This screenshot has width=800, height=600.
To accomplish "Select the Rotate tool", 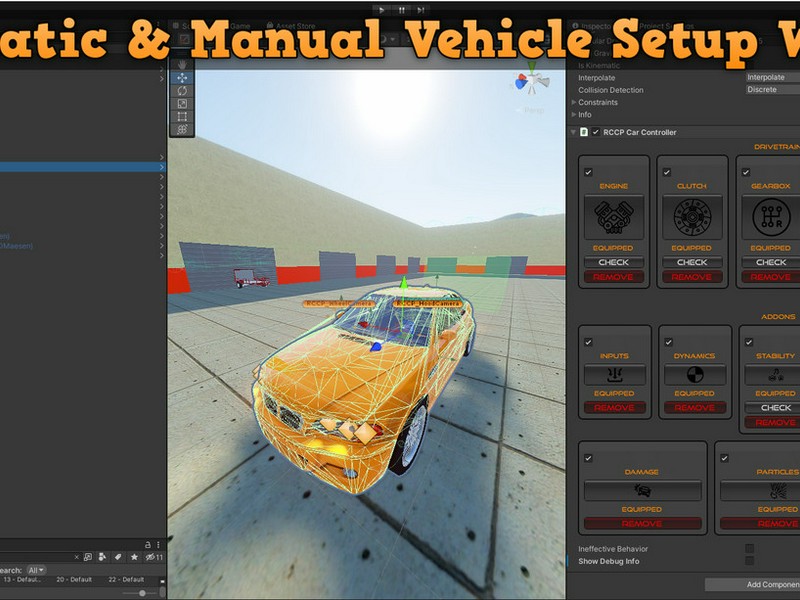I will coord(182,91).
